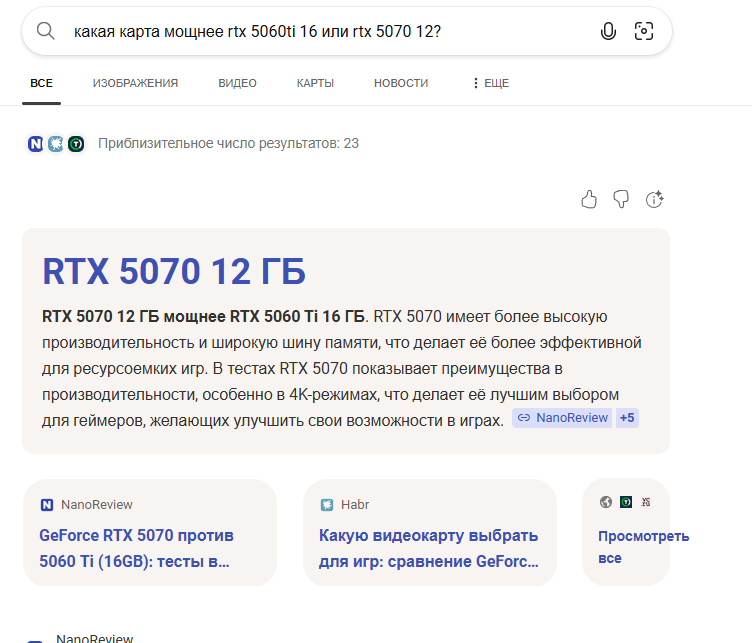Click the bold sentence RTX 5070 12 ГБ мощнее

point(203,317)
